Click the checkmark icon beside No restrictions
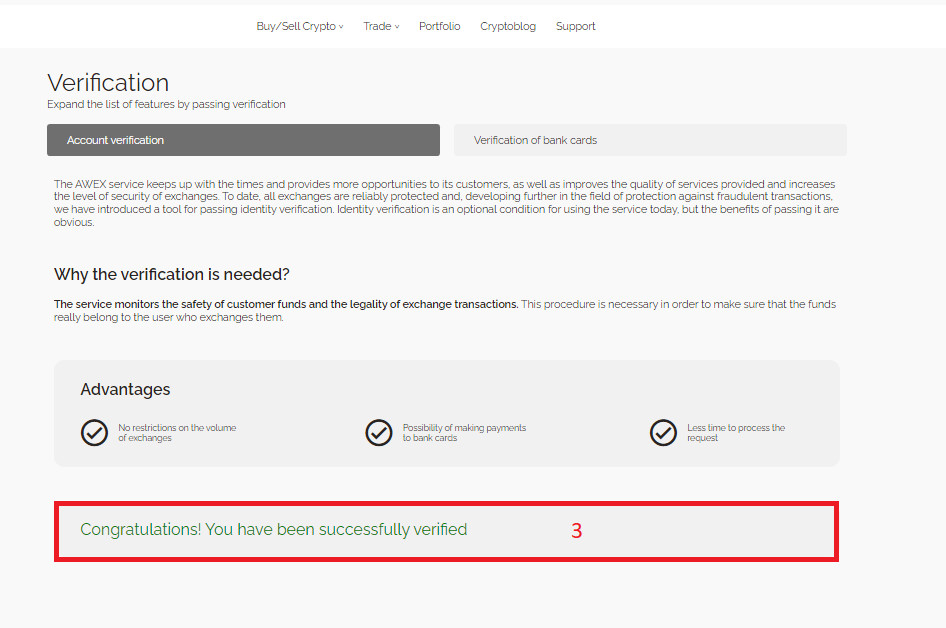 pyautogui.click(x=94, y=433)
